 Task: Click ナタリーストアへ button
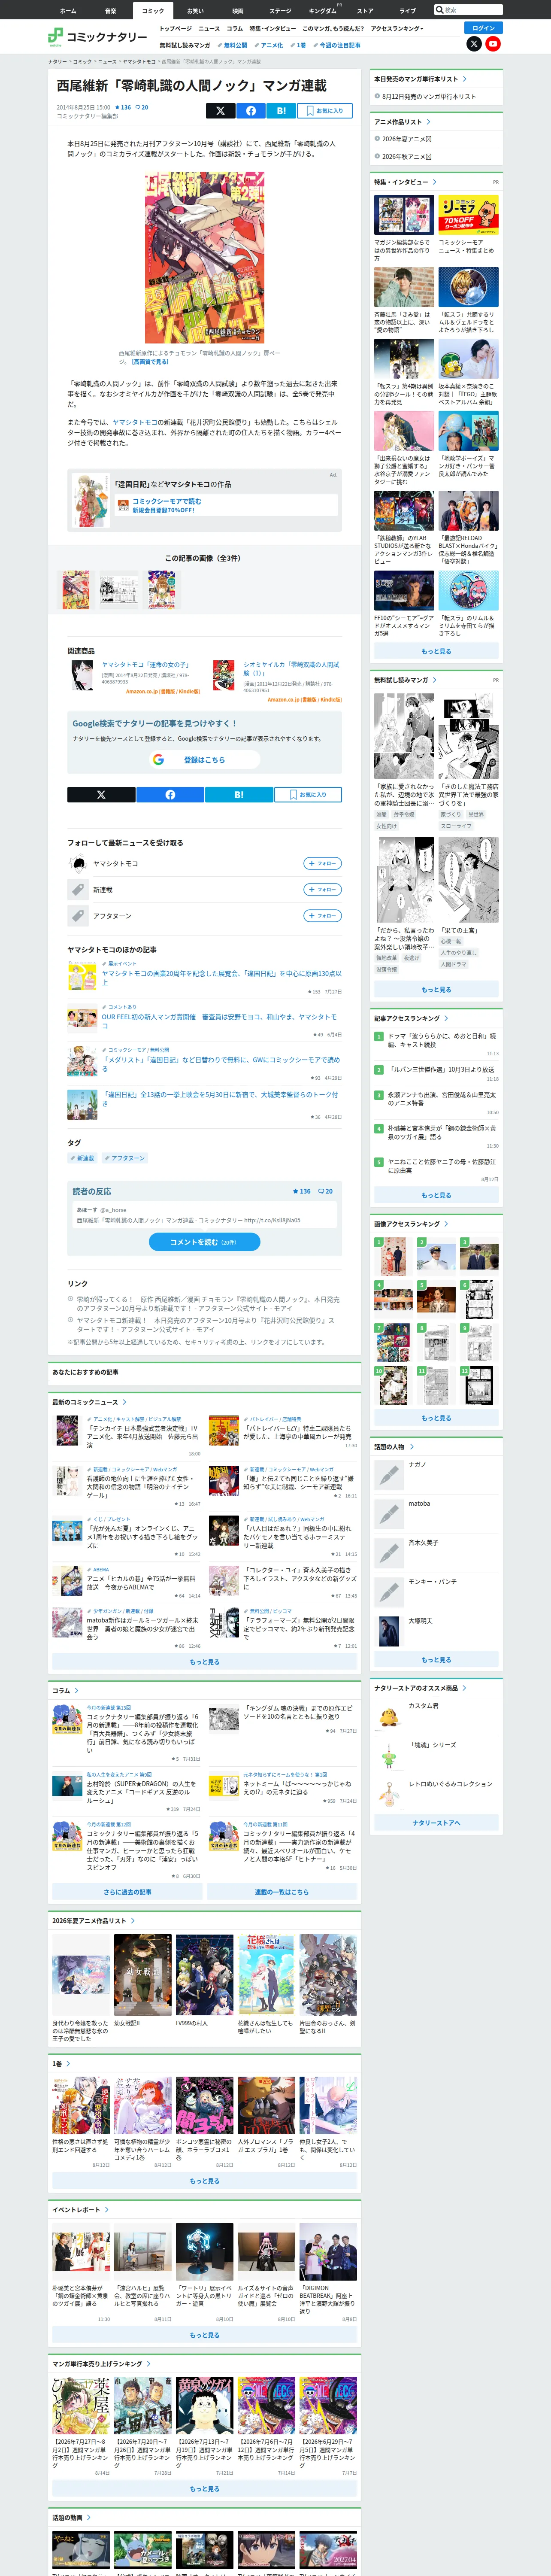436,1823
